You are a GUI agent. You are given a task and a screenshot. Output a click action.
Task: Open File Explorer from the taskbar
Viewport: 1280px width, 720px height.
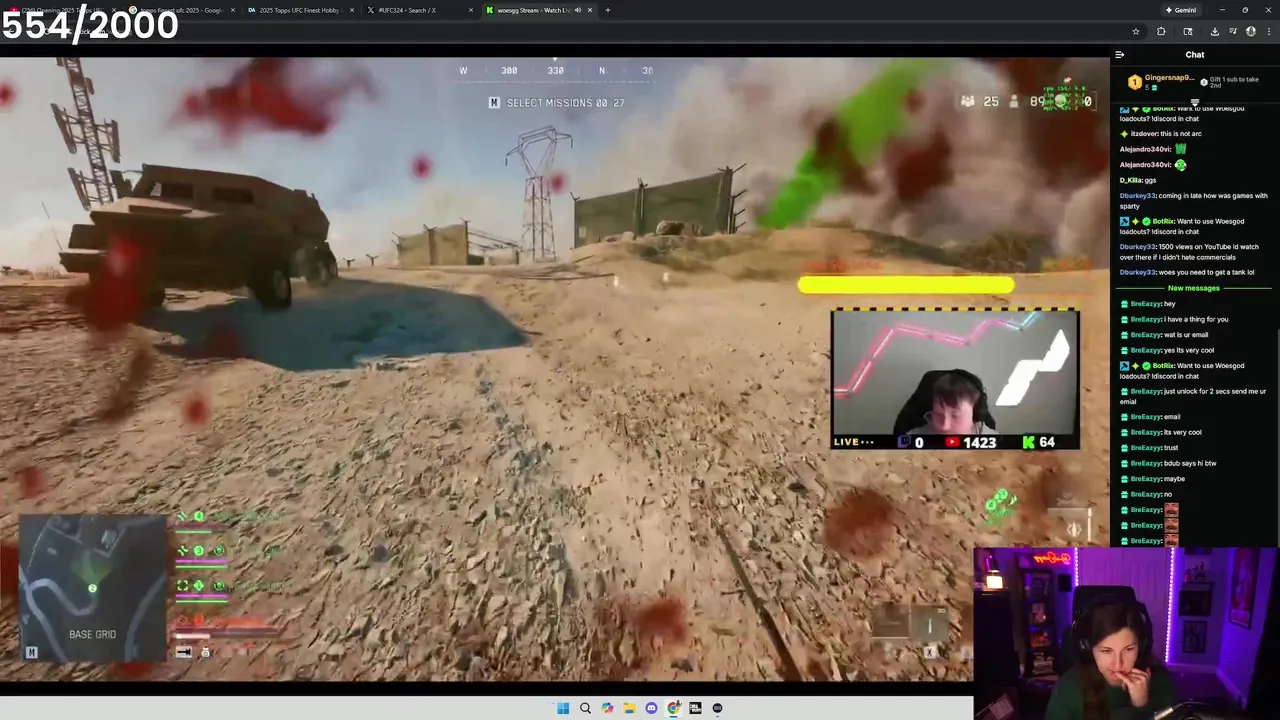(629, 708)
